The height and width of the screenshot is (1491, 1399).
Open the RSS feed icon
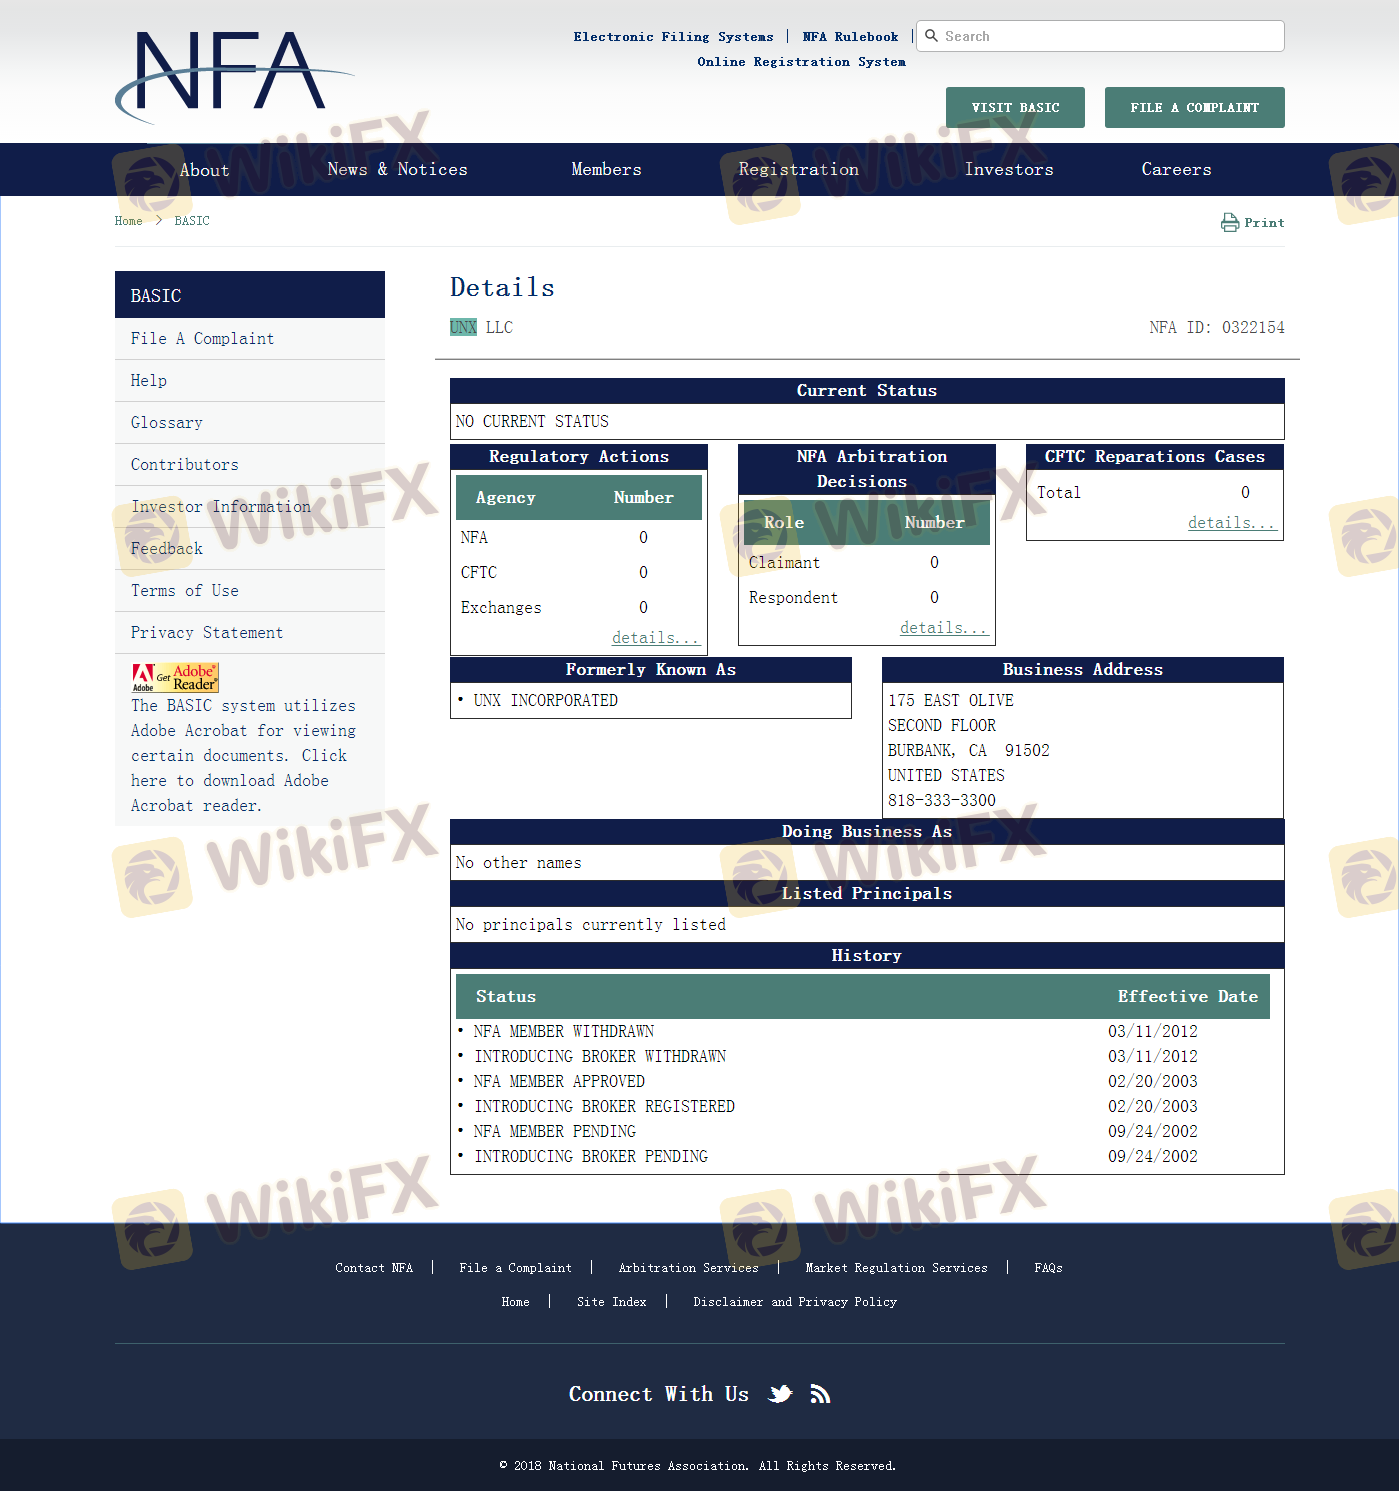click(820, 1394)
